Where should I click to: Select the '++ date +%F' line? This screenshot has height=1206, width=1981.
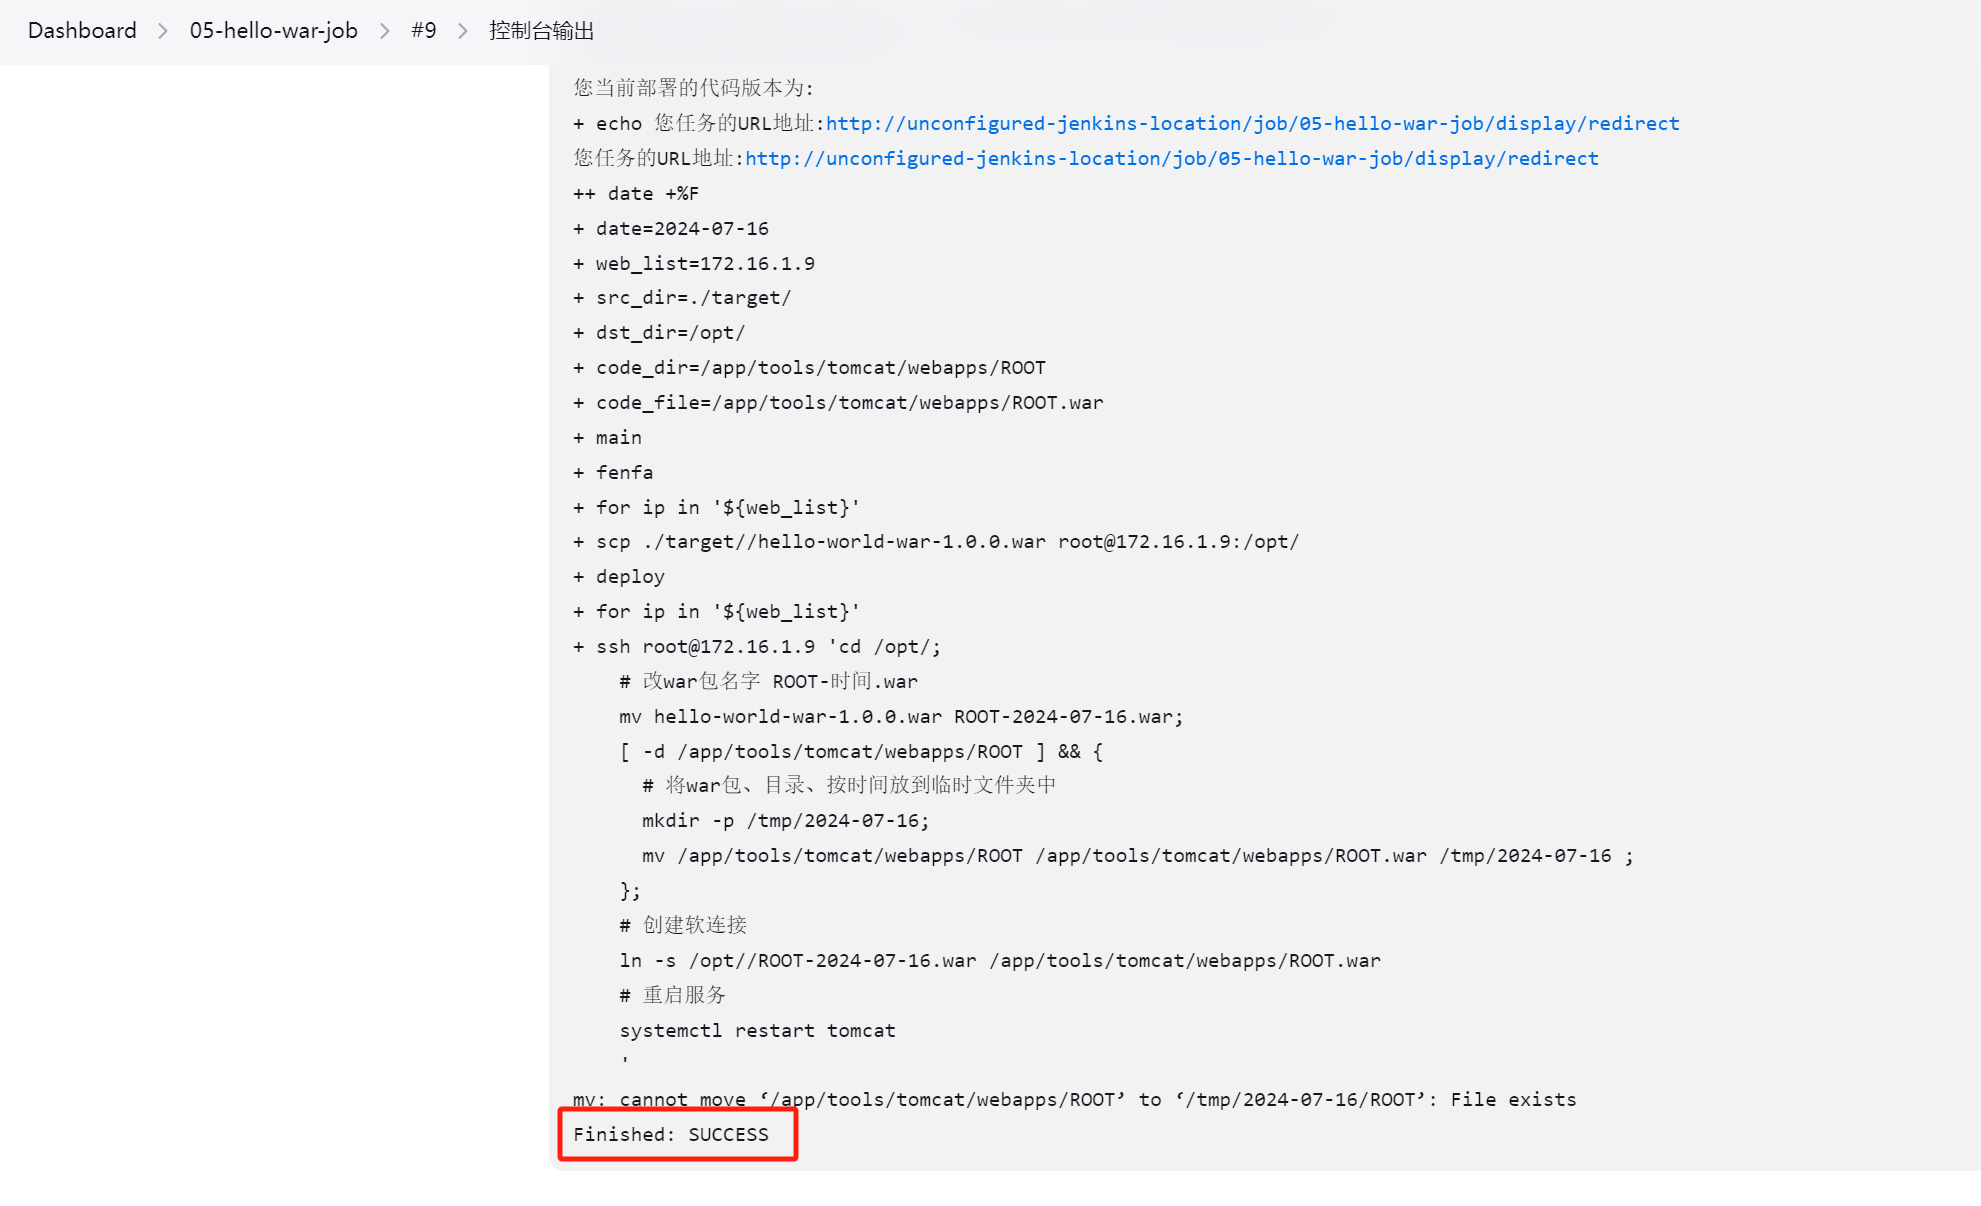click(x=636, y=193)
